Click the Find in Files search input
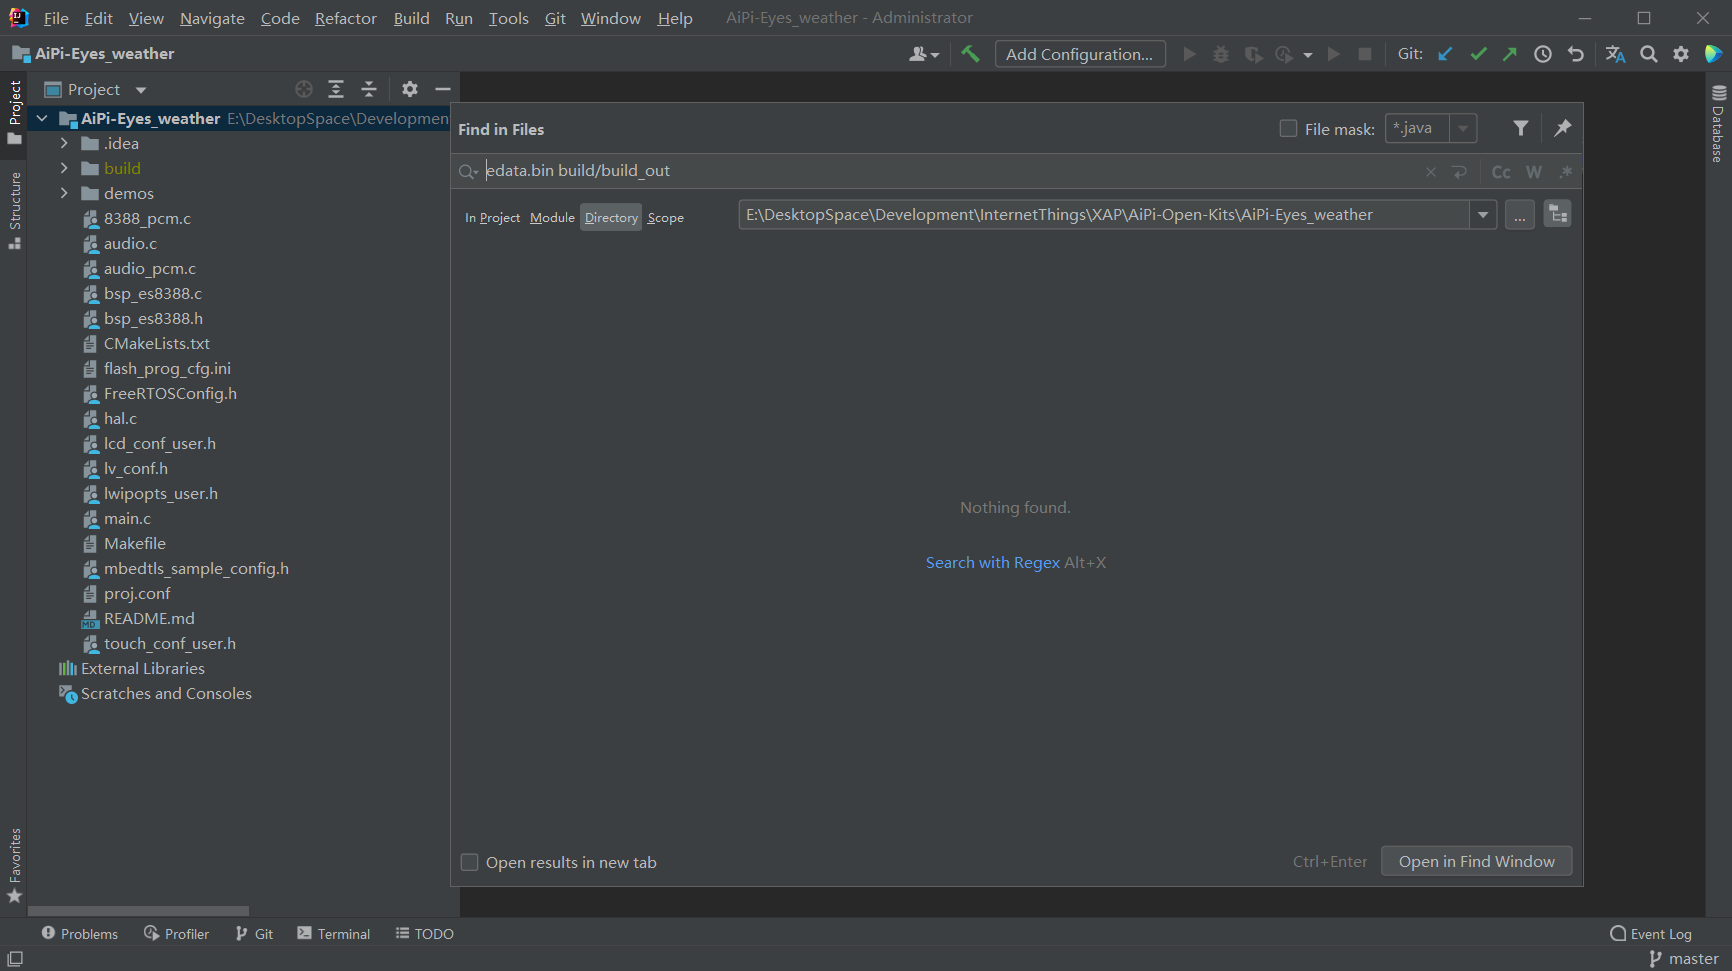Image resolution: width=1732 pixels, height=971 pixels. pyautogui.click(x=950, y=171)
